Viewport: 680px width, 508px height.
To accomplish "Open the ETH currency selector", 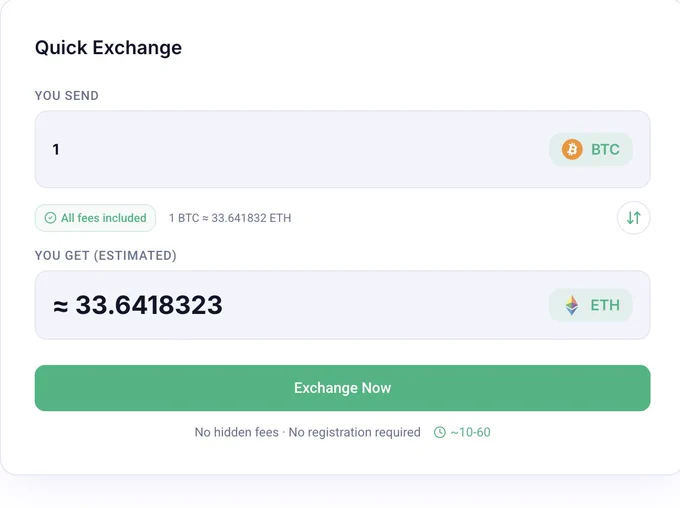I will coord(591,305).
